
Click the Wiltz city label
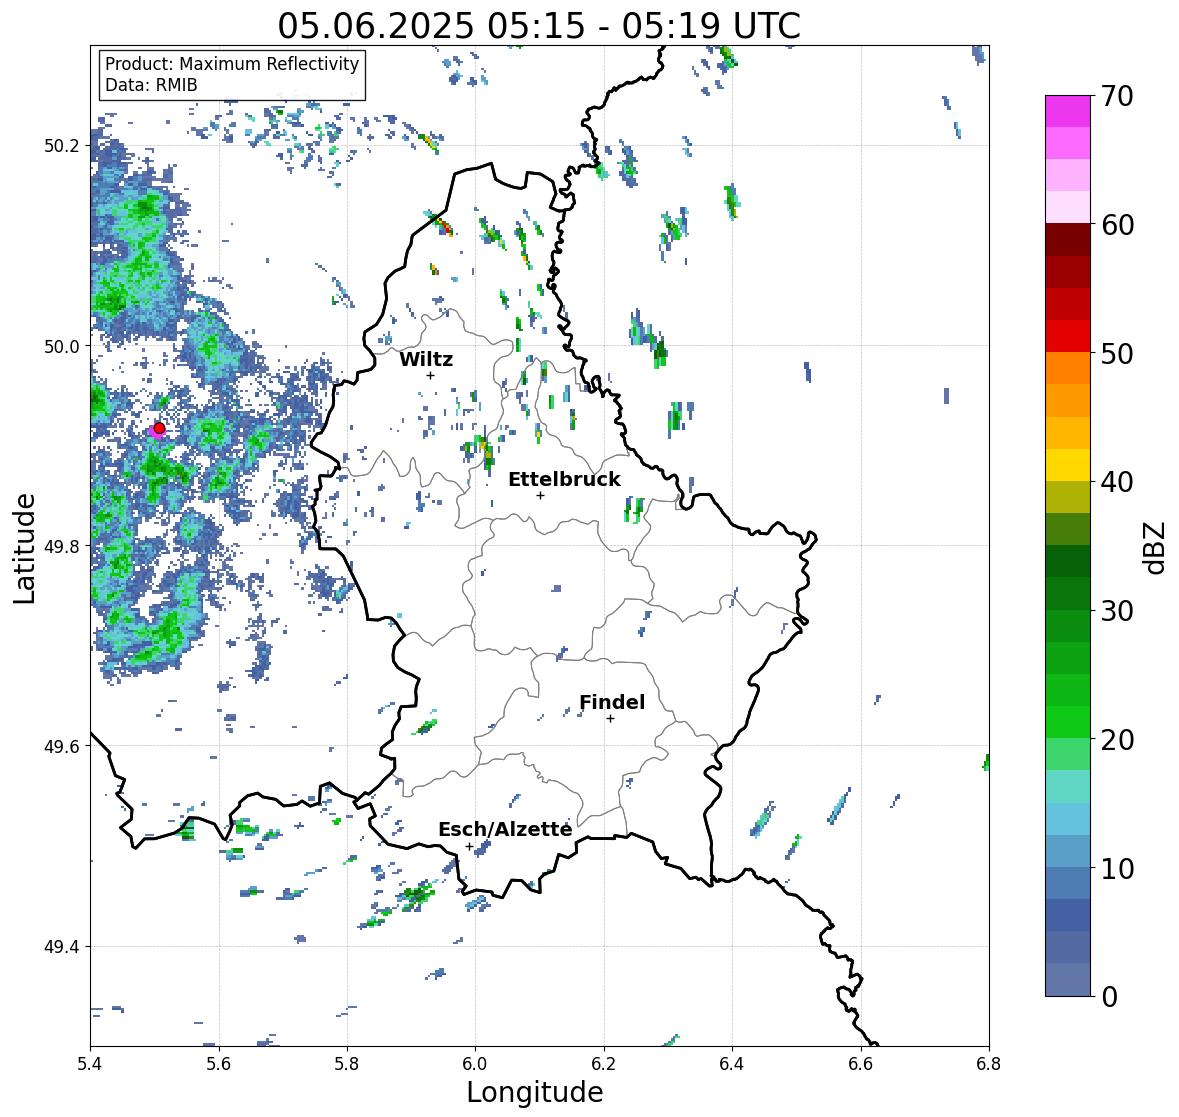pyautogui.click(x=426, y=359)
